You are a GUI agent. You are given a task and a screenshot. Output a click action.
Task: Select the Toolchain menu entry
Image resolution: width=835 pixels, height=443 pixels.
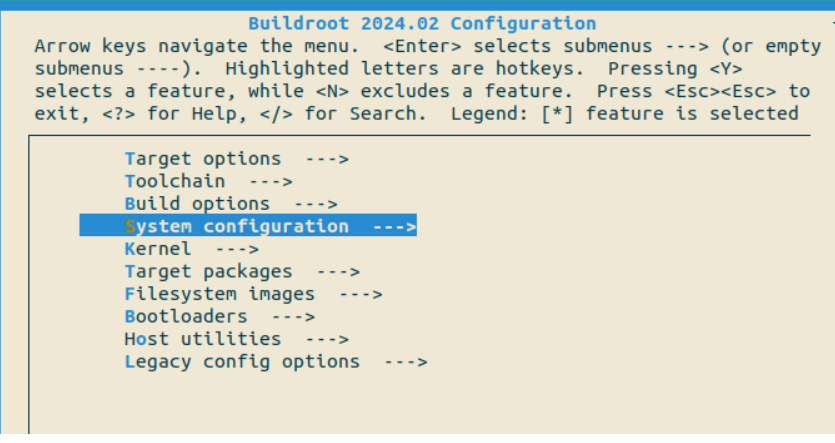pyautogui.click(x=175, y=181)
